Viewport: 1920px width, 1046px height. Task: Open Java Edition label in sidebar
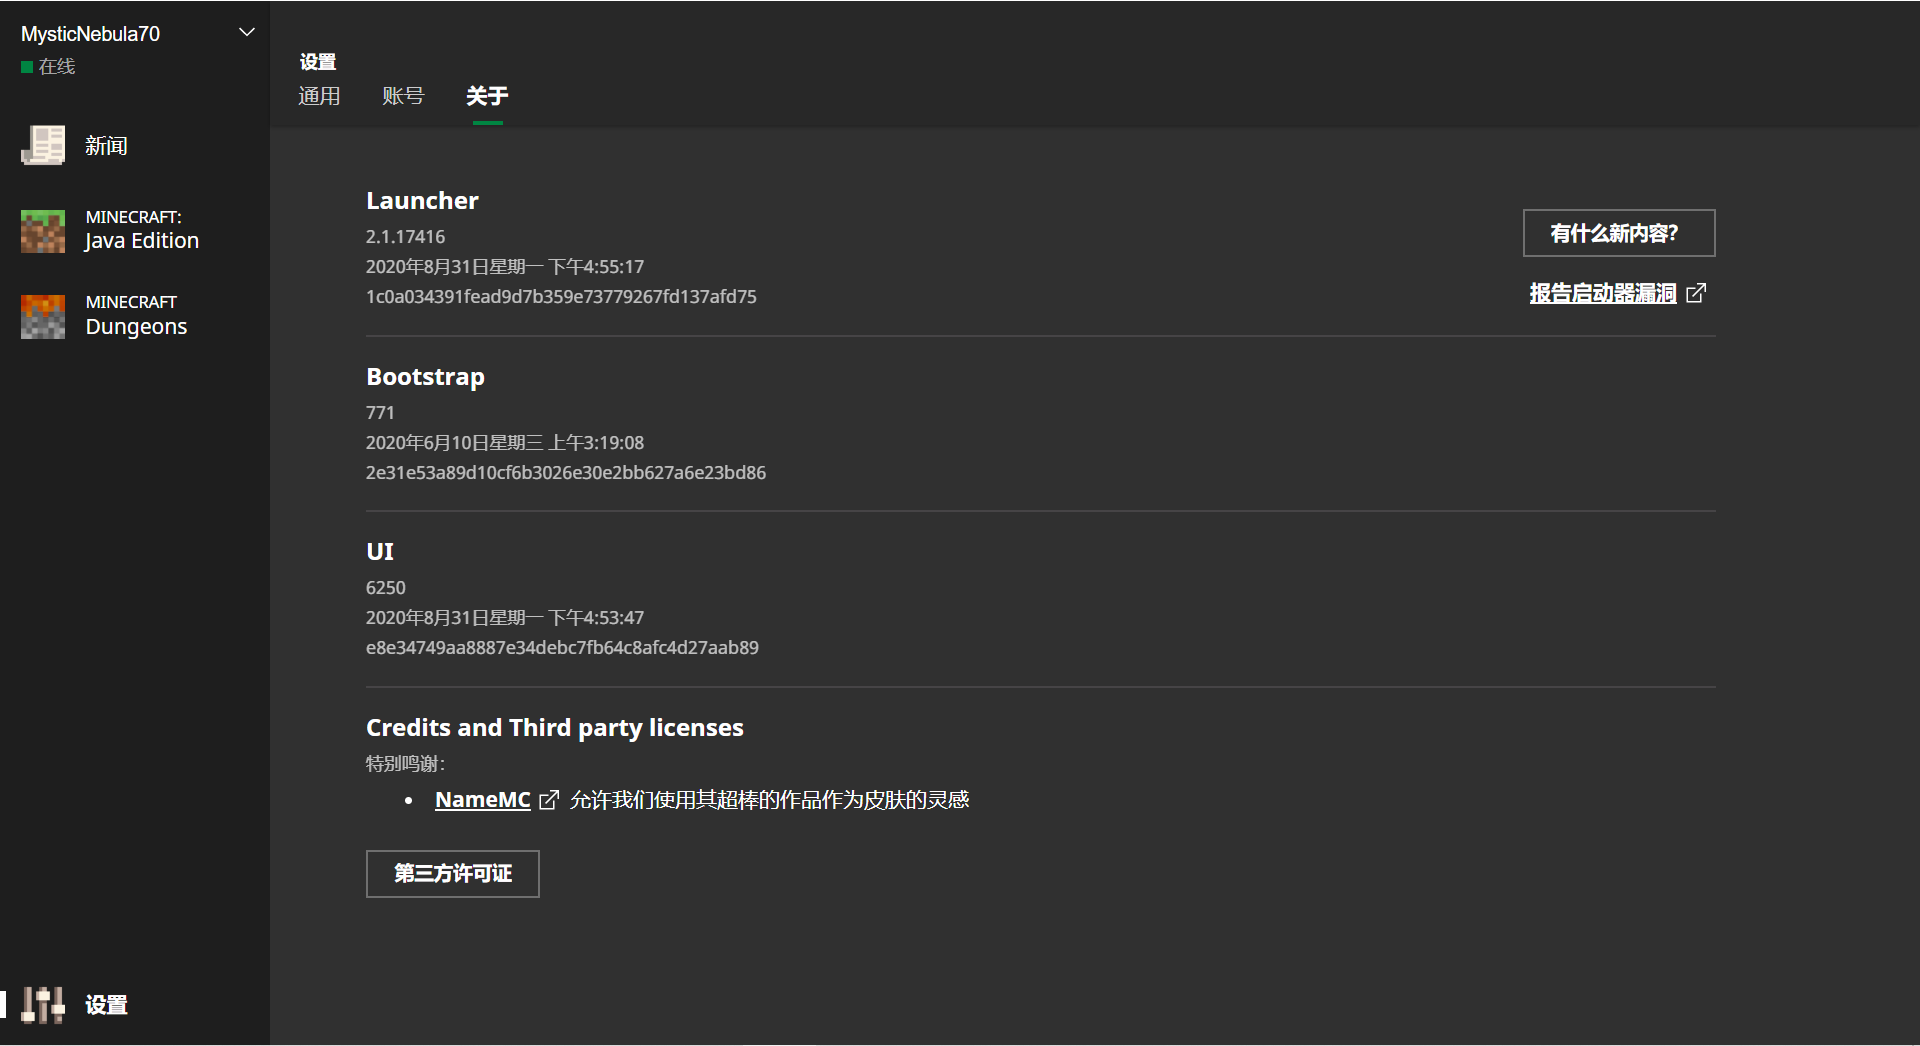(142, 241)
